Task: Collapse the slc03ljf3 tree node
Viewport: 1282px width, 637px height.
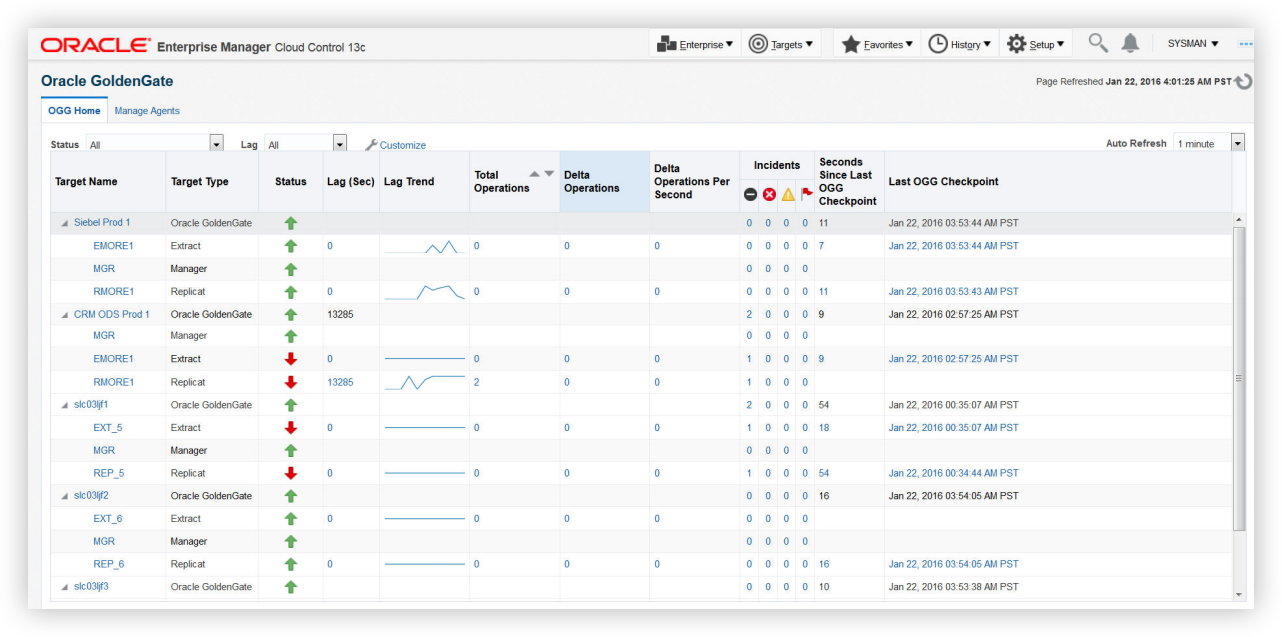Action: click(65, 587)
